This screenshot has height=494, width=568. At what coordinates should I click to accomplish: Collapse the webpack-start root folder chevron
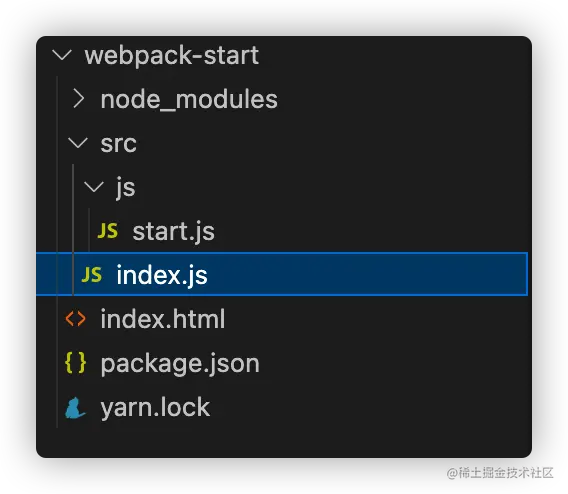coord(62,55)
